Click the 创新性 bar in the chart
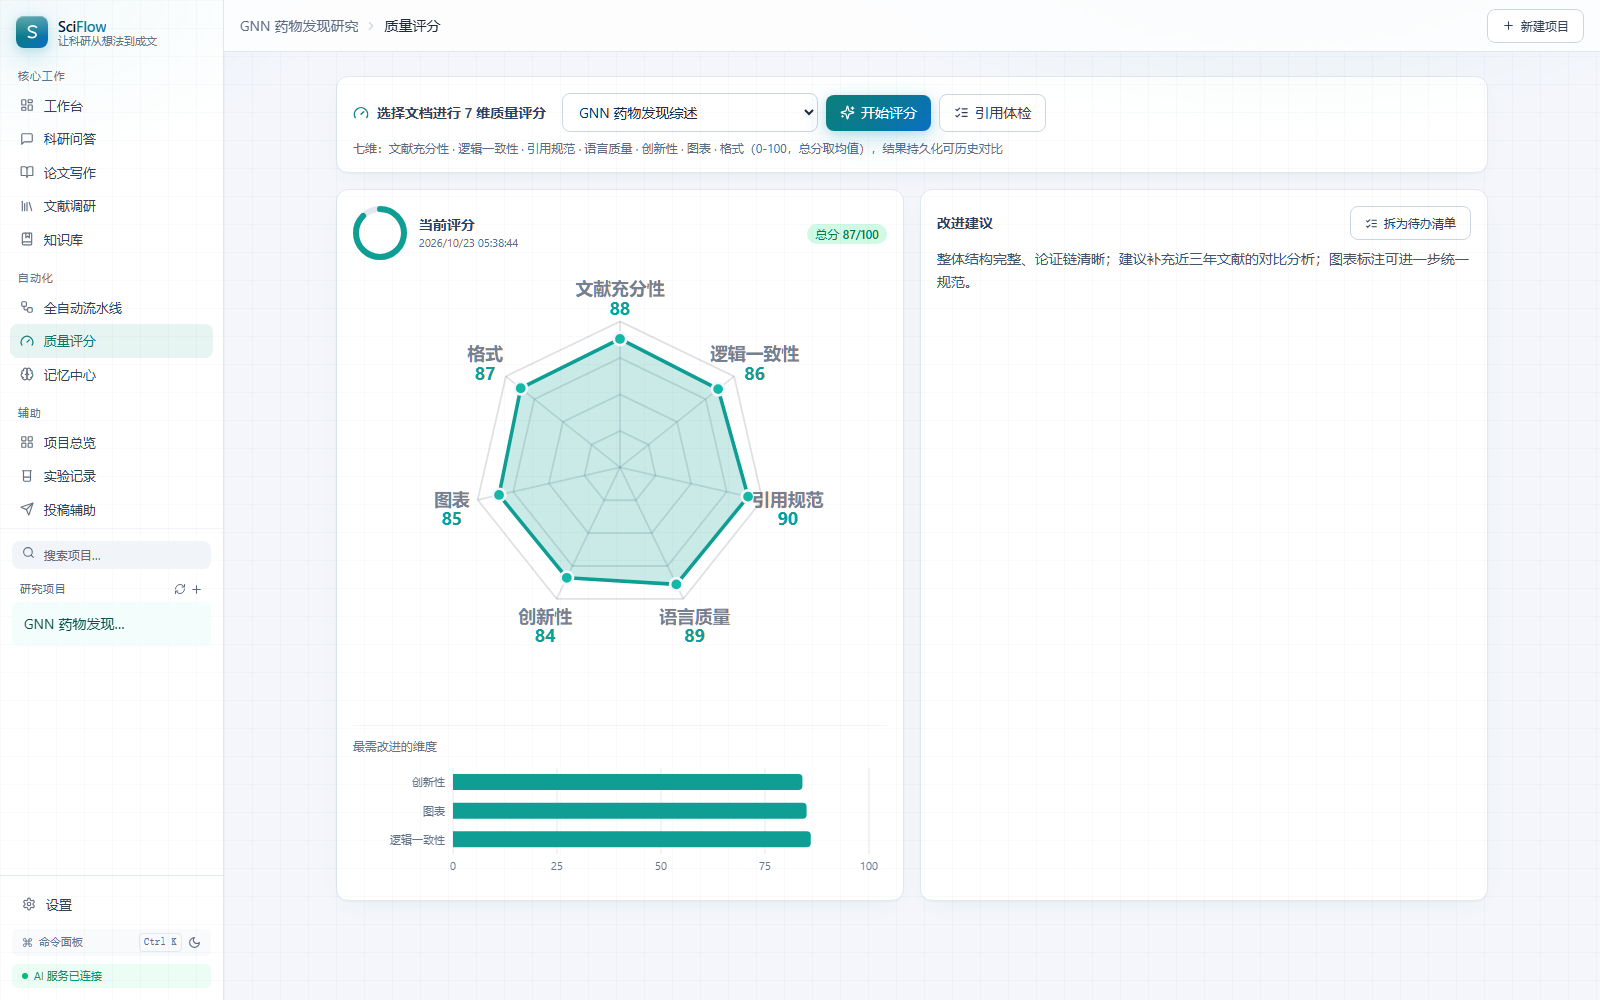Screen dimensions: 1600x1000 (x=627, y=782)
